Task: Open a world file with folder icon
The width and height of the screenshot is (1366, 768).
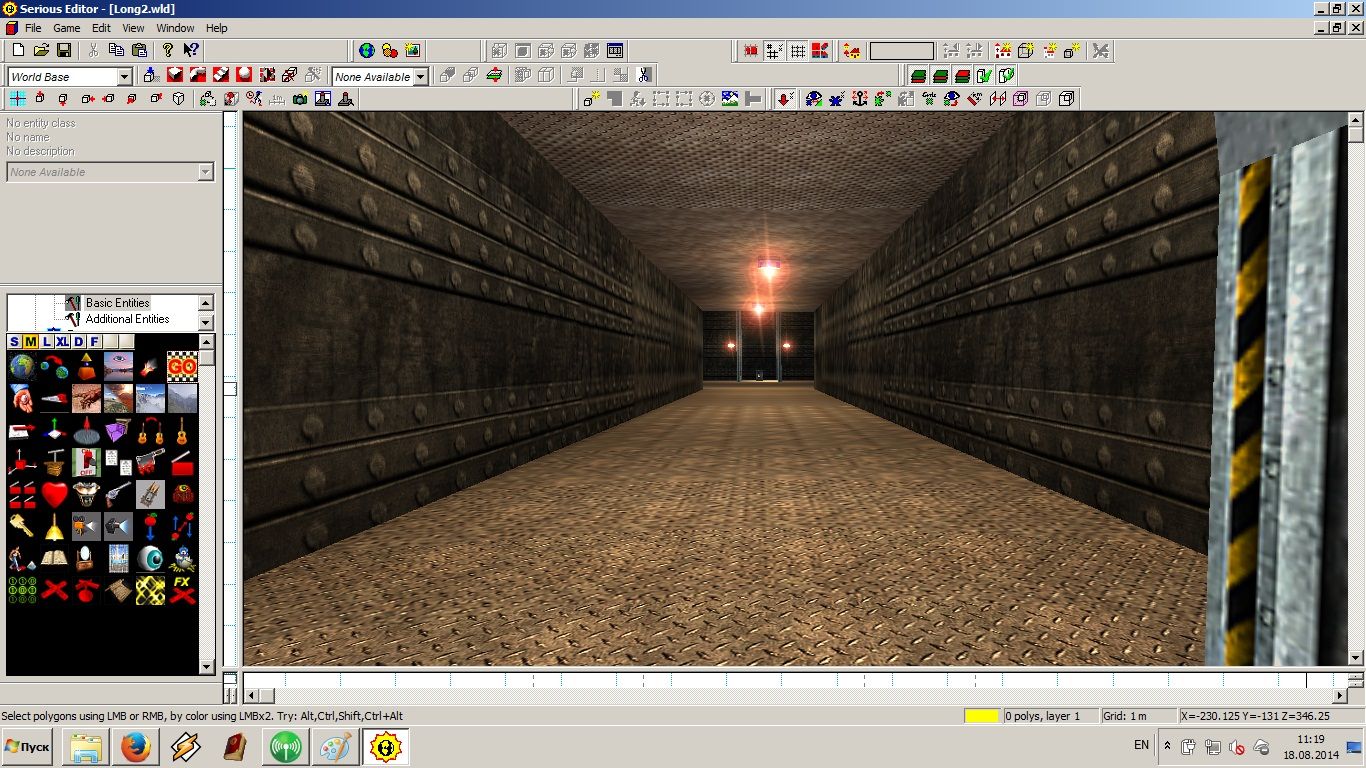Action: click(41, 50)
